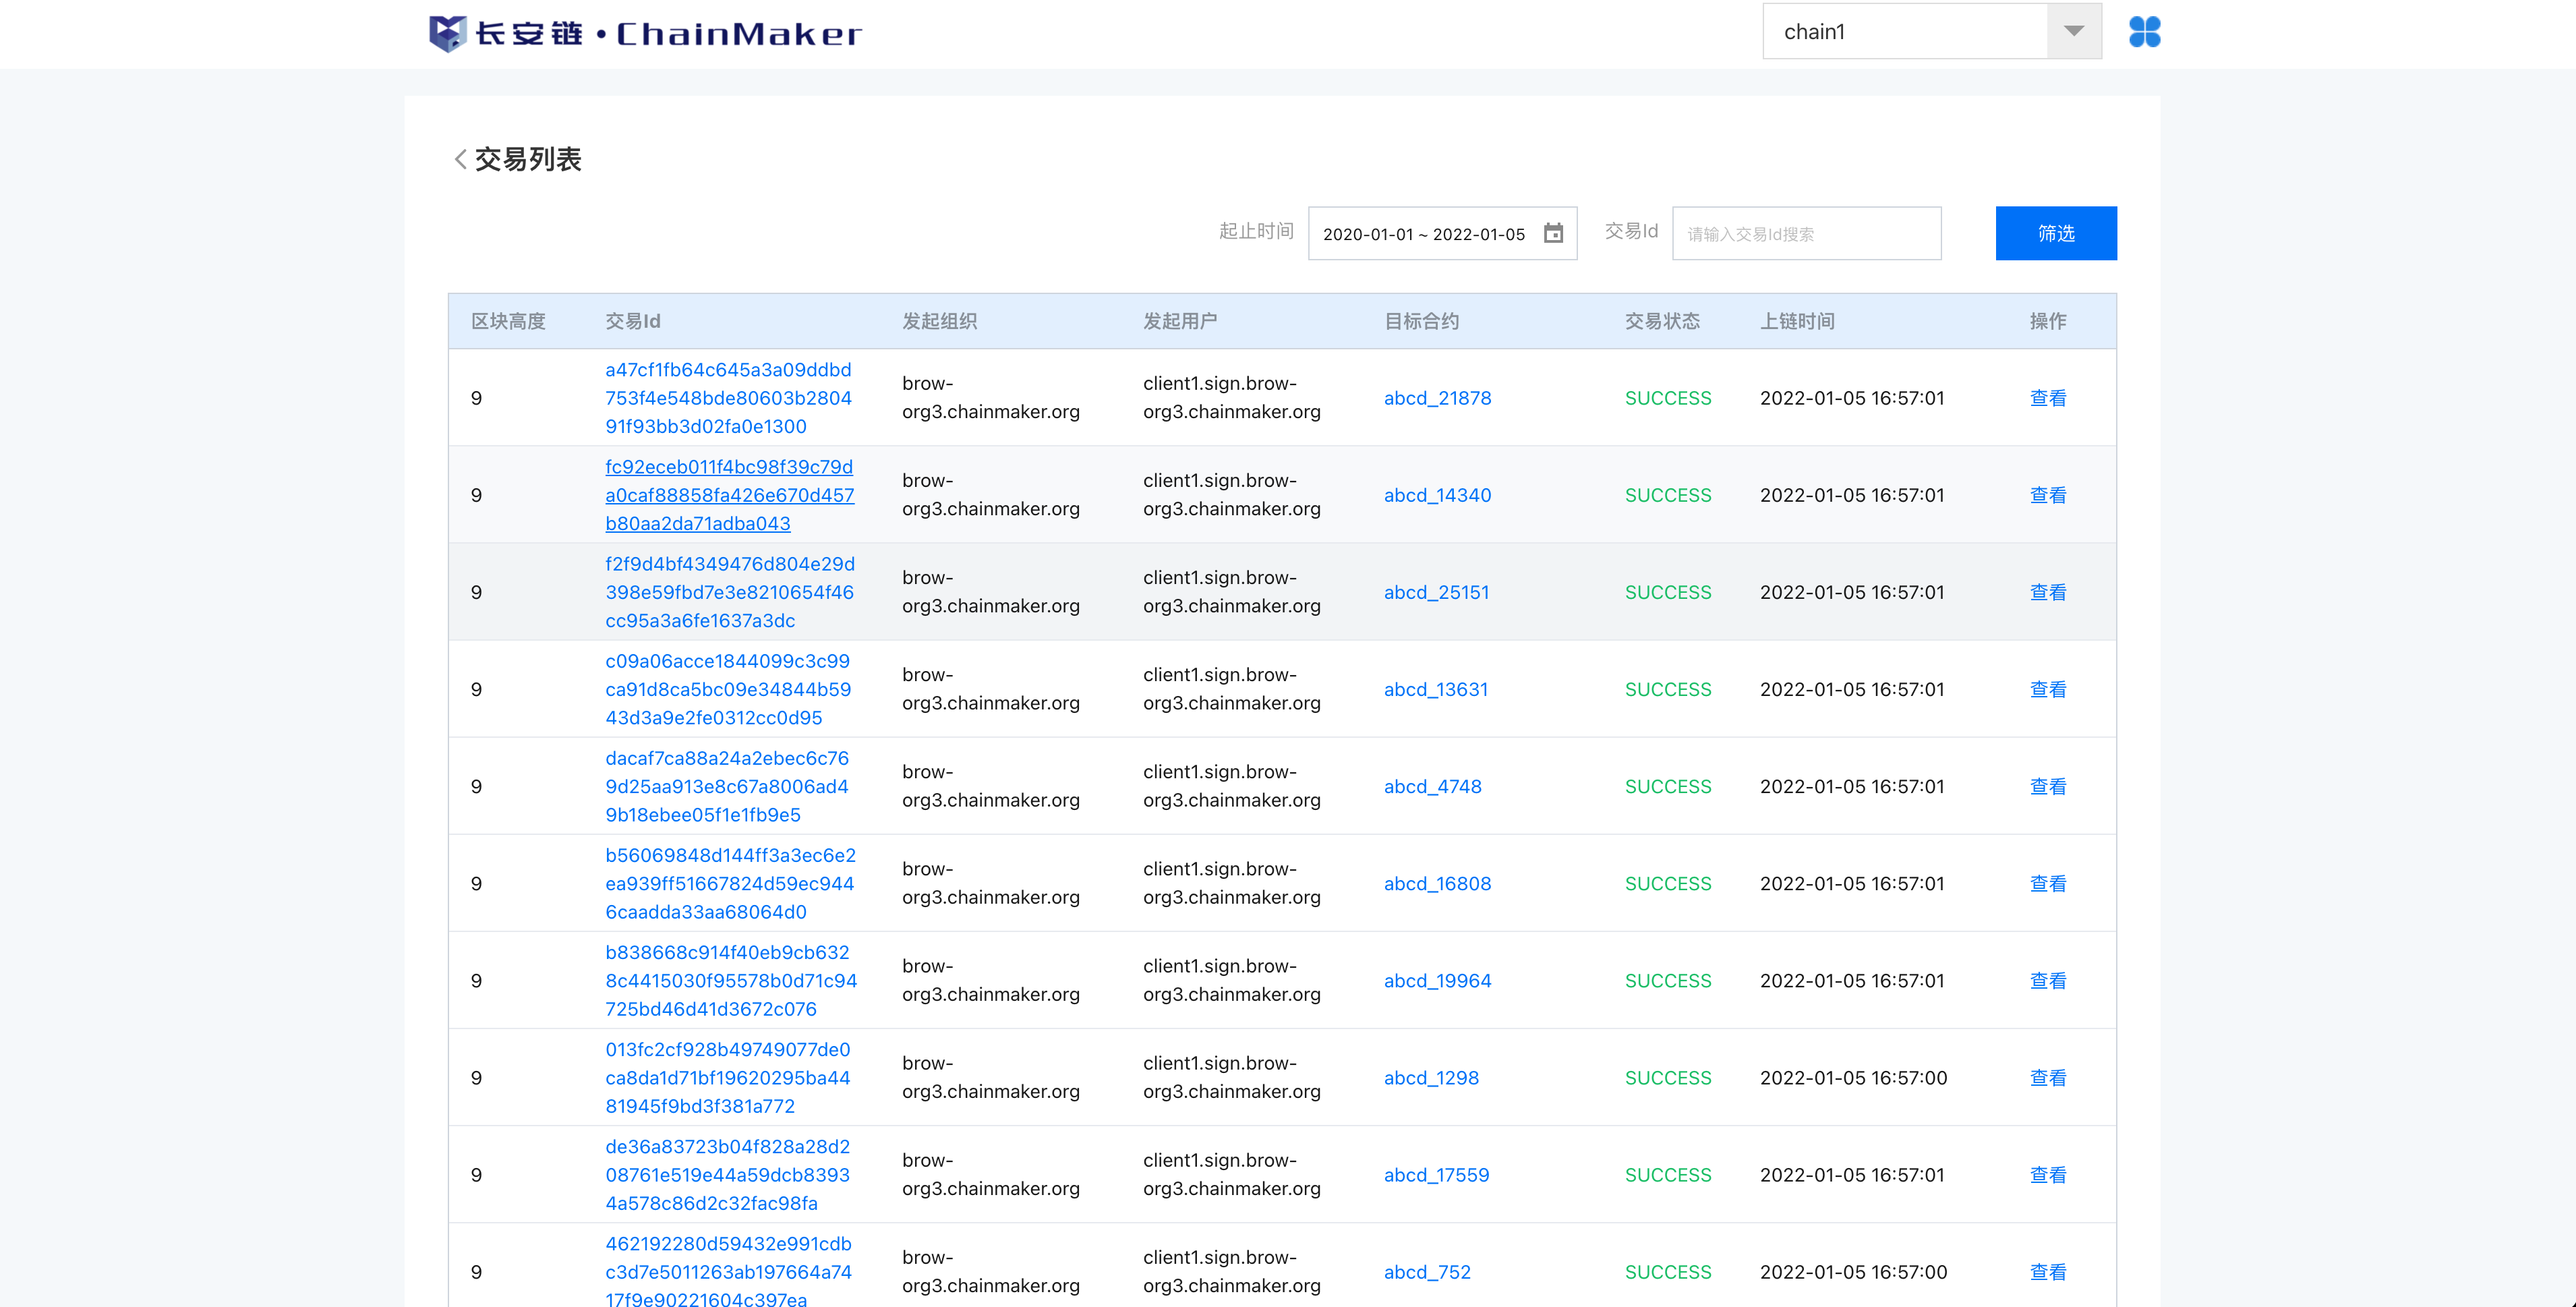This screenshot has width=2576, height=1307.
Task: Go back using the arrow beside 交易列表
Action: click(460, 159)
